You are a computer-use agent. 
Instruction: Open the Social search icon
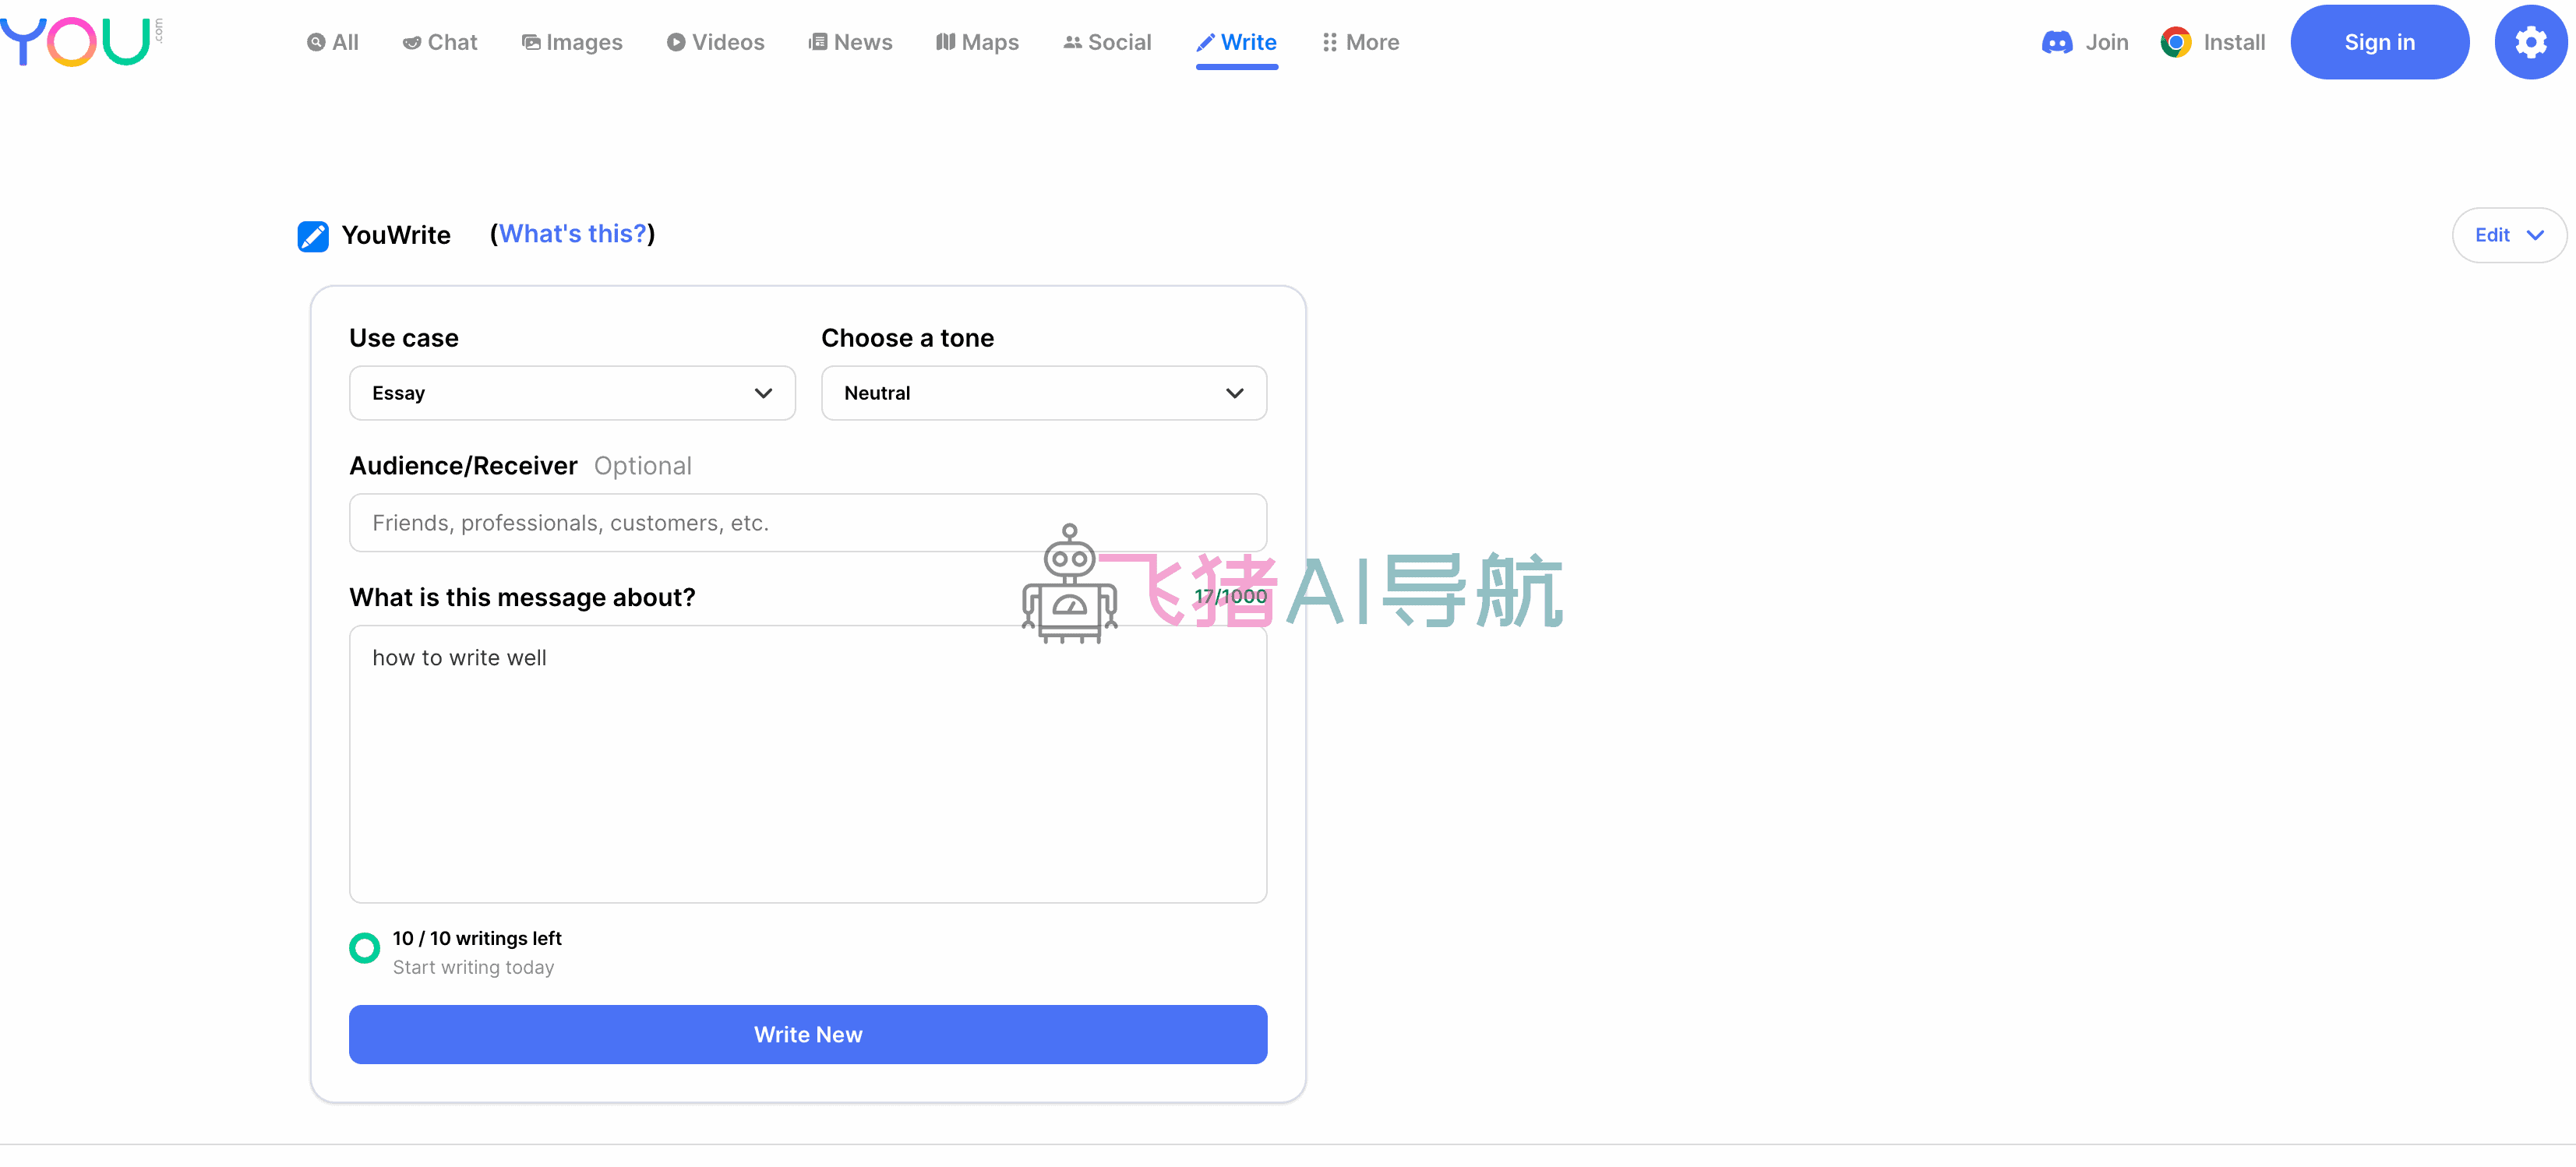[x=1073, y=42]
